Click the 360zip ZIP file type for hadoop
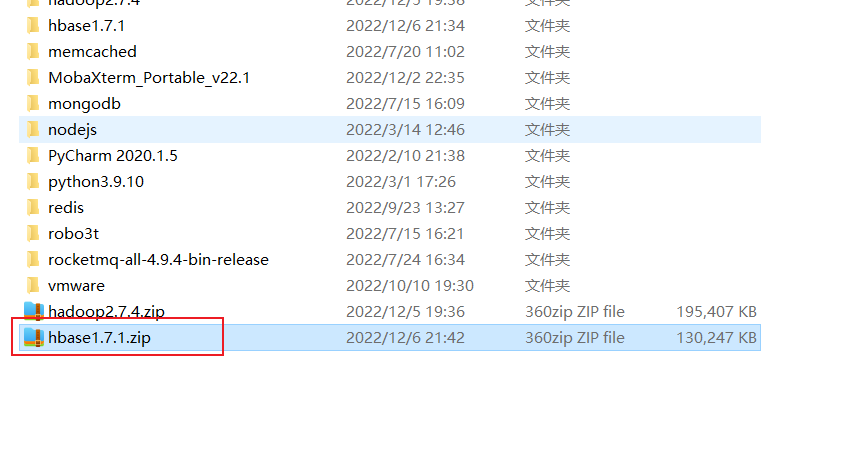Screen dimensions: 851x458 point(575,311)
